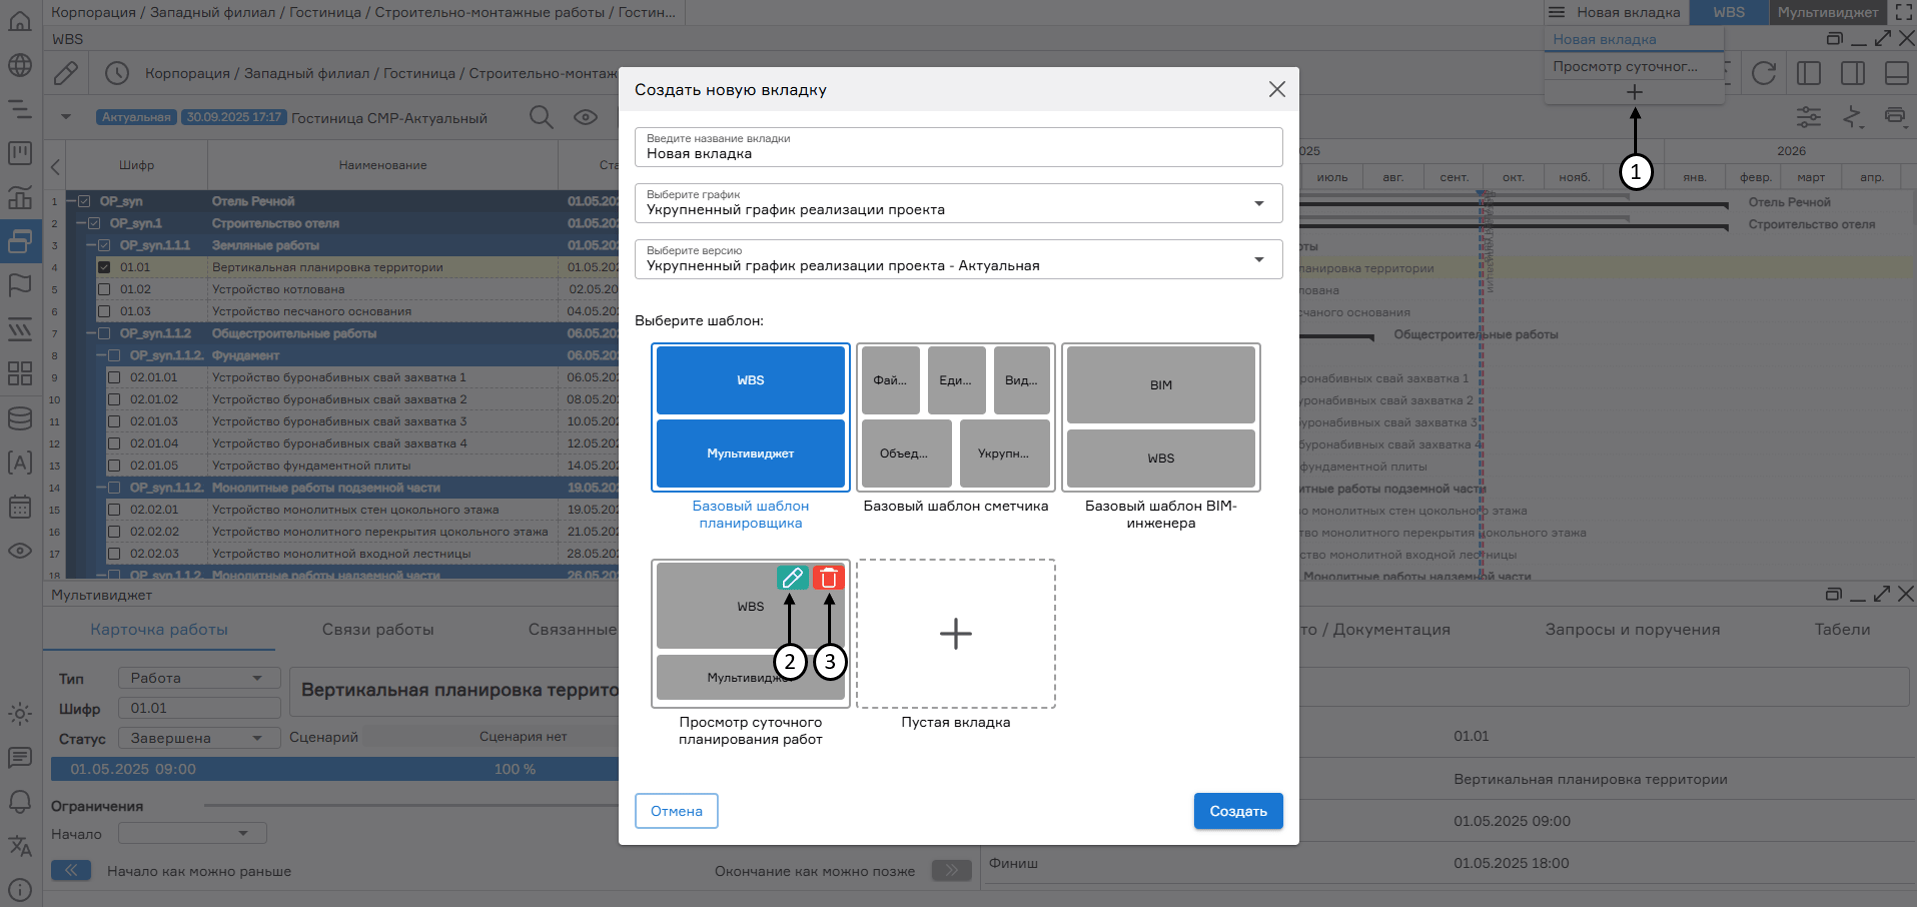This screenshot has width=1917, height=907.
Task: Select the 'Пустая вкладка' template tile
Action: click(955, 634)
